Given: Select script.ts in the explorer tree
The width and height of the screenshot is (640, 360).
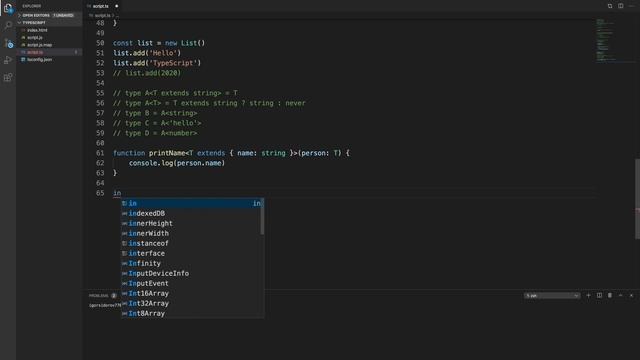Looking at the screenshot, I should click(49, 52).
